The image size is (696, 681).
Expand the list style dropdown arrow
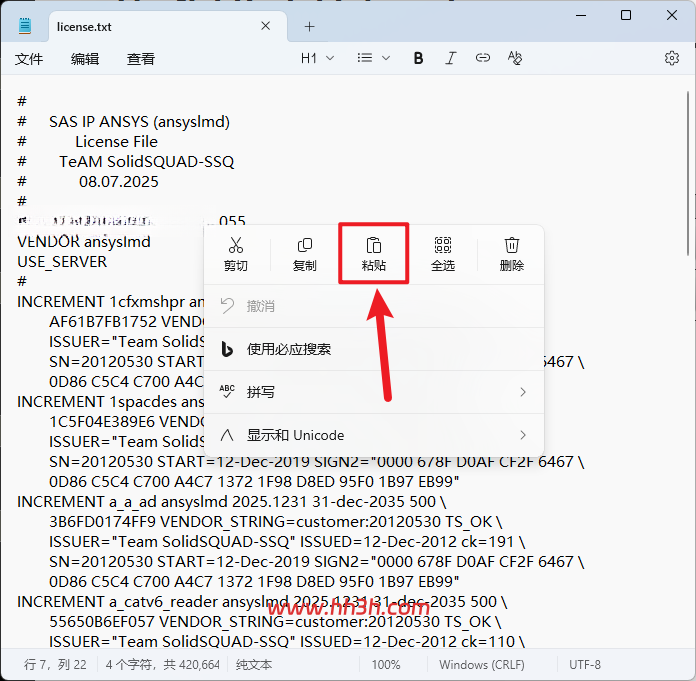[x=386, y=58]
